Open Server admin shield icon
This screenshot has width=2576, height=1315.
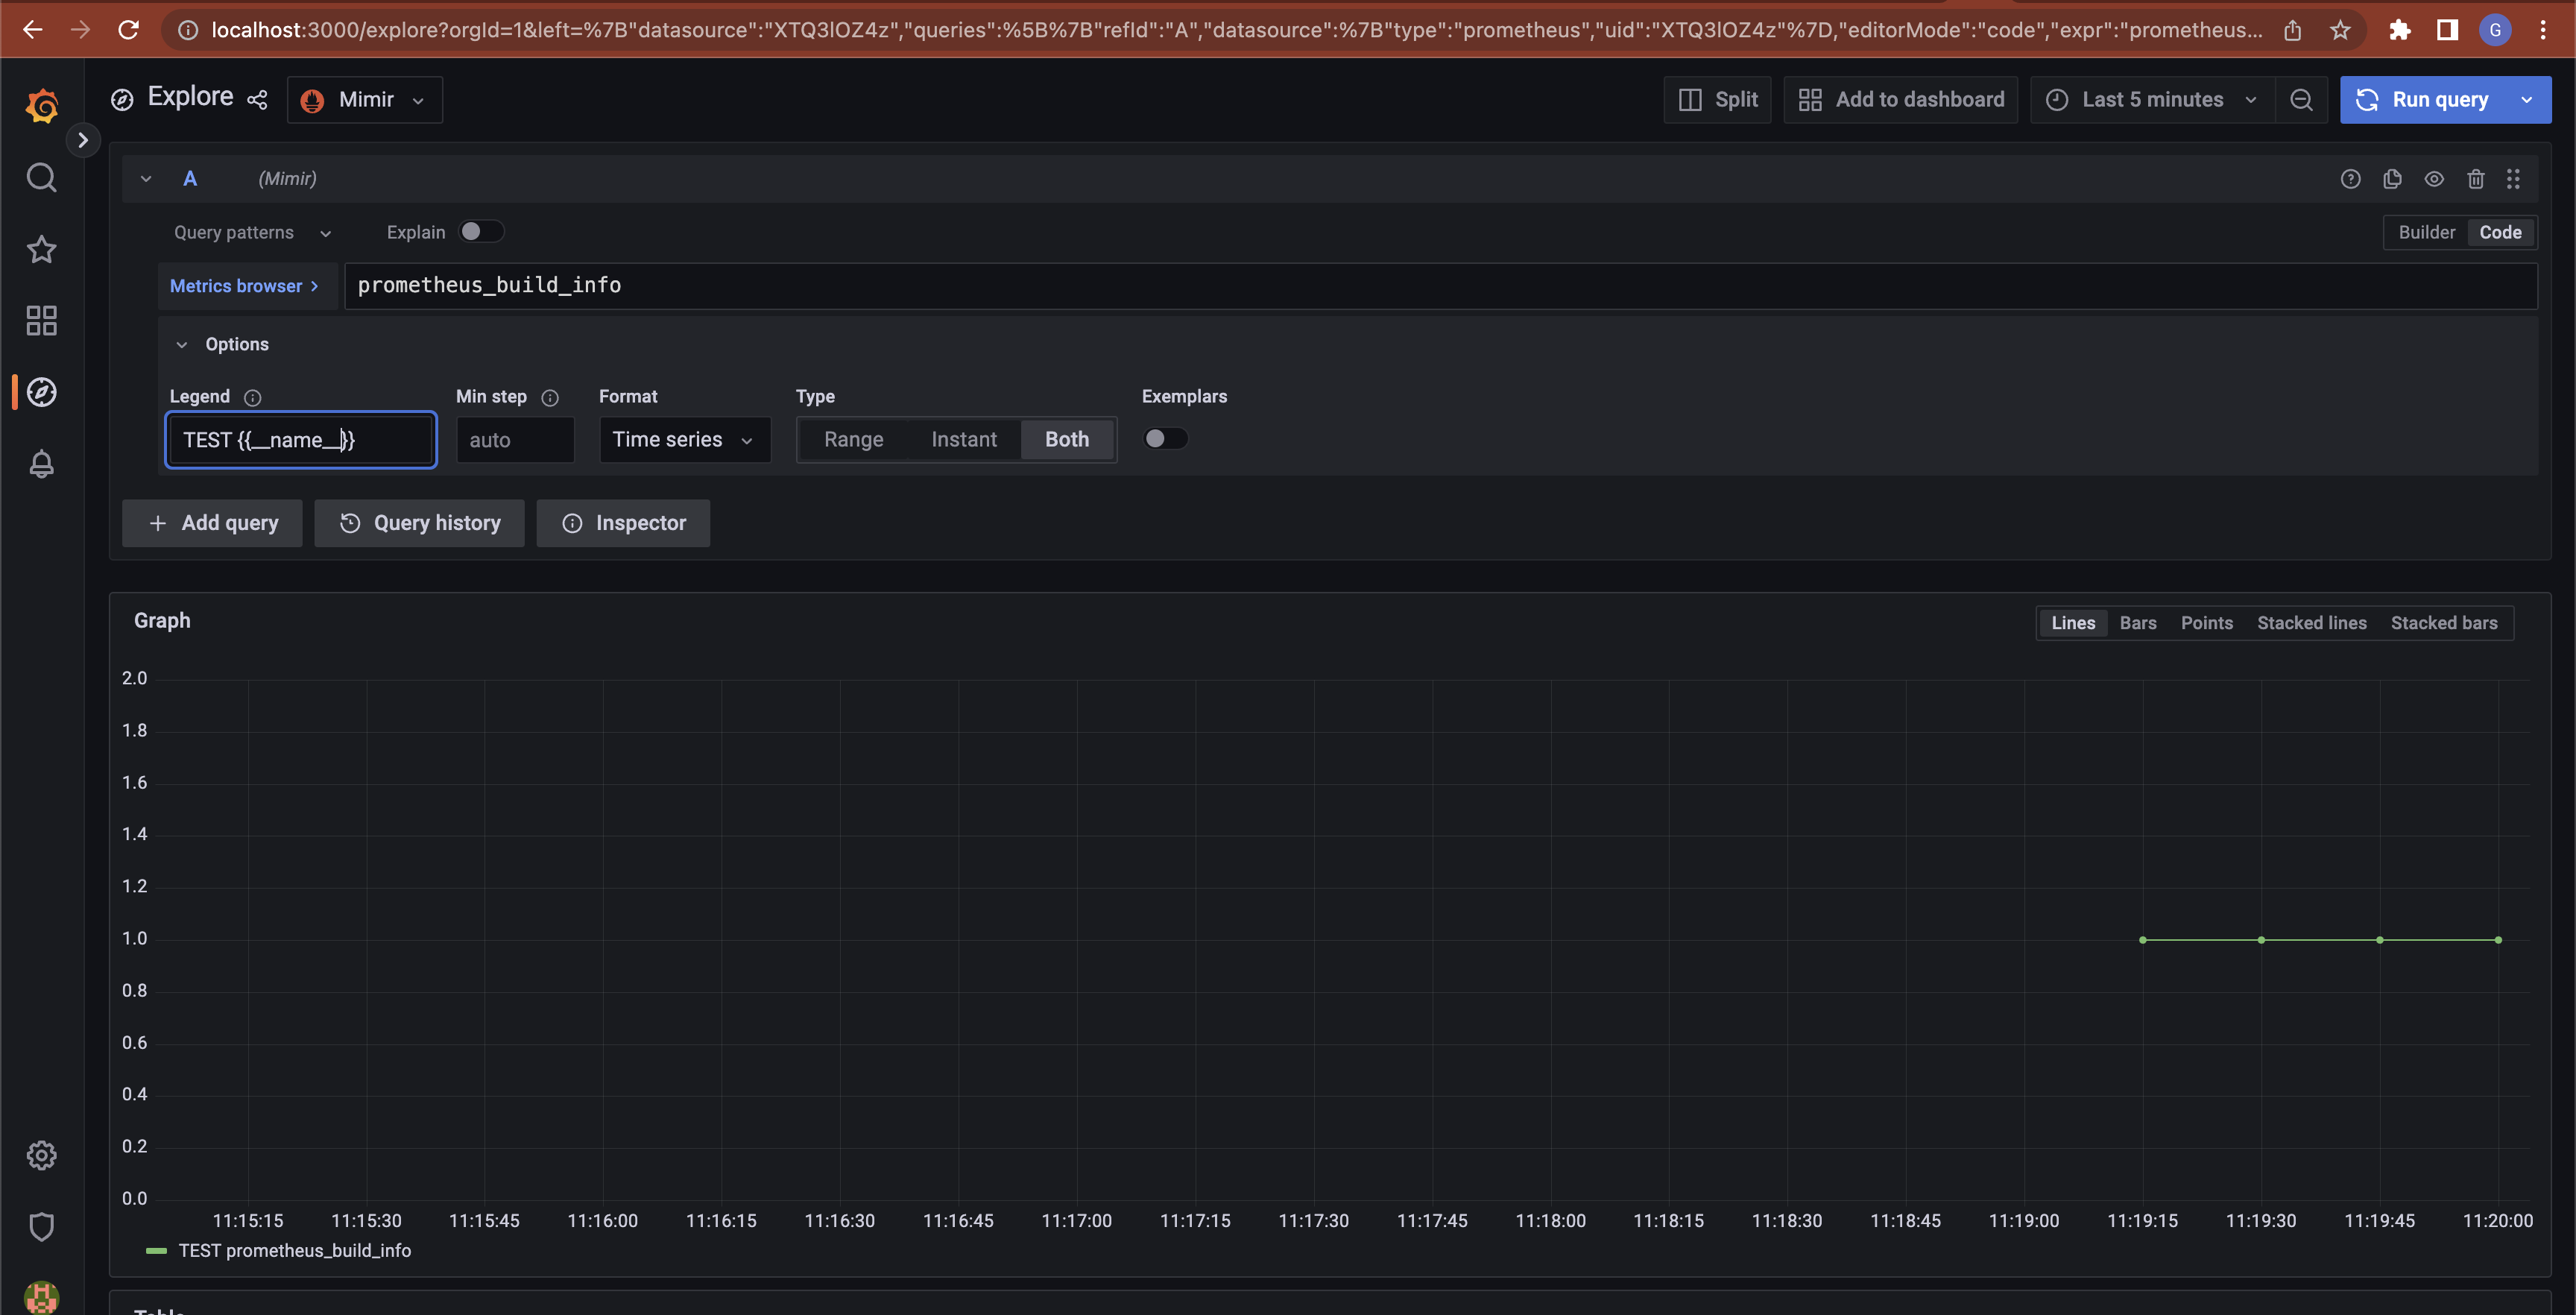tap(41, 1226)
